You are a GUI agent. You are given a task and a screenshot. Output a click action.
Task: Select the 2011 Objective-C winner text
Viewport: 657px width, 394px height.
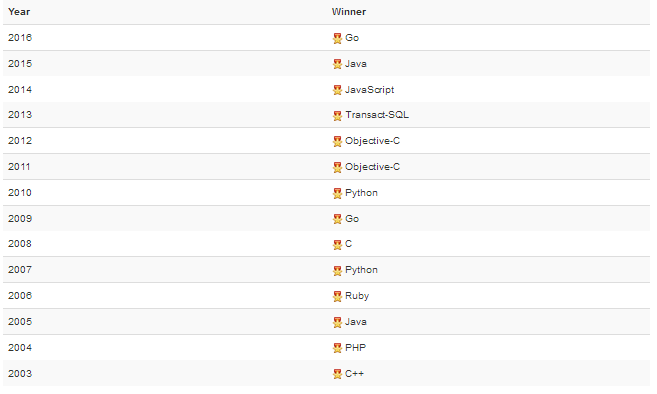(x=372, y=167)
